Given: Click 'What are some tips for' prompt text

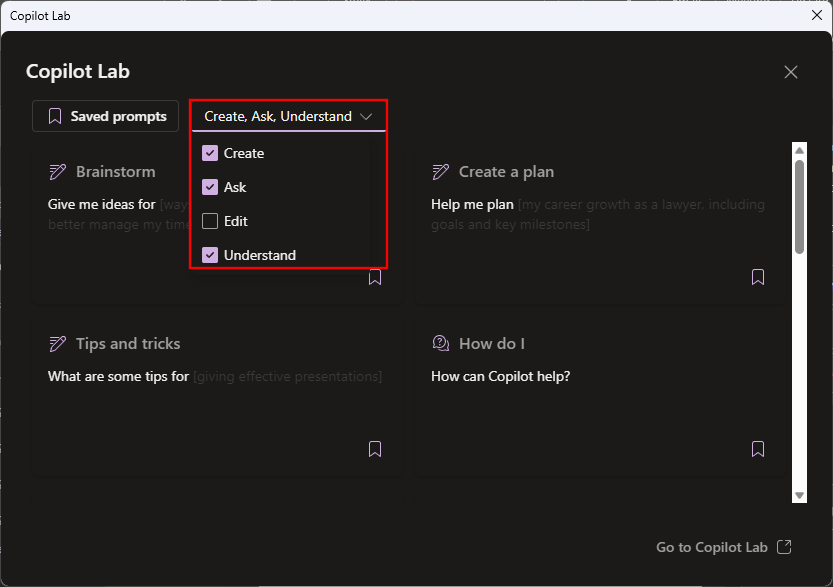Looking at the screenshot, I should 118,376.
